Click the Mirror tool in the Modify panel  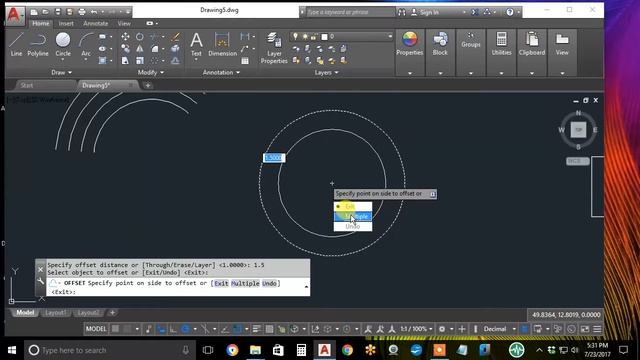click(140, 49)
